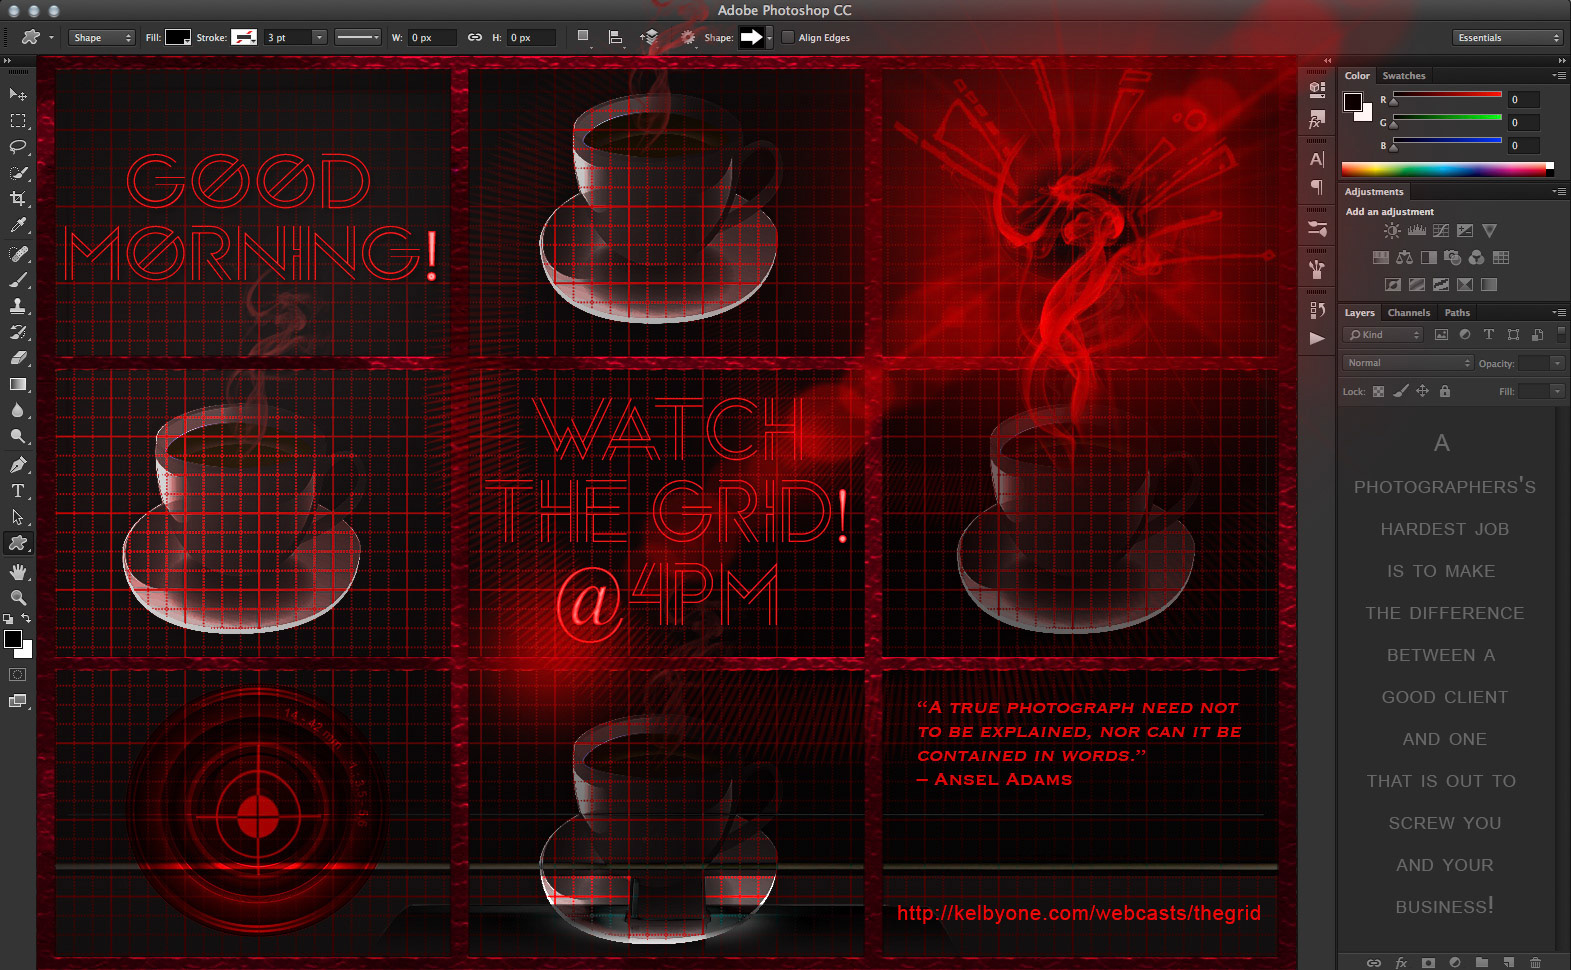Select the Pen tool

(x=18, y=464)
